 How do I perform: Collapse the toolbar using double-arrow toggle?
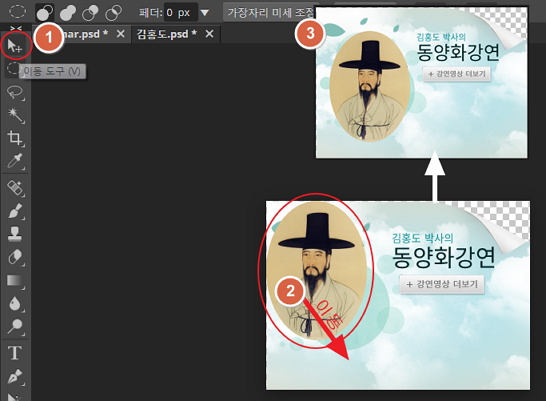(16, 29)
